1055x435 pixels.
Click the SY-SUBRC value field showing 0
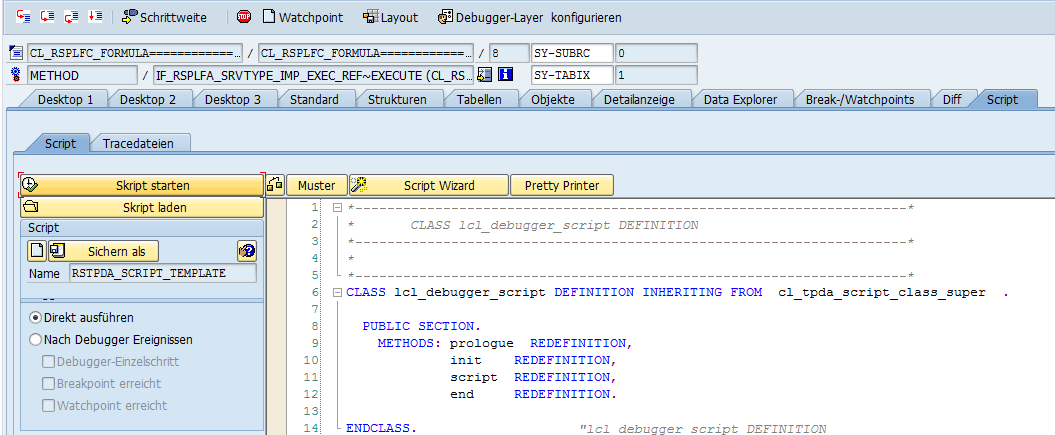coord(656,53)
